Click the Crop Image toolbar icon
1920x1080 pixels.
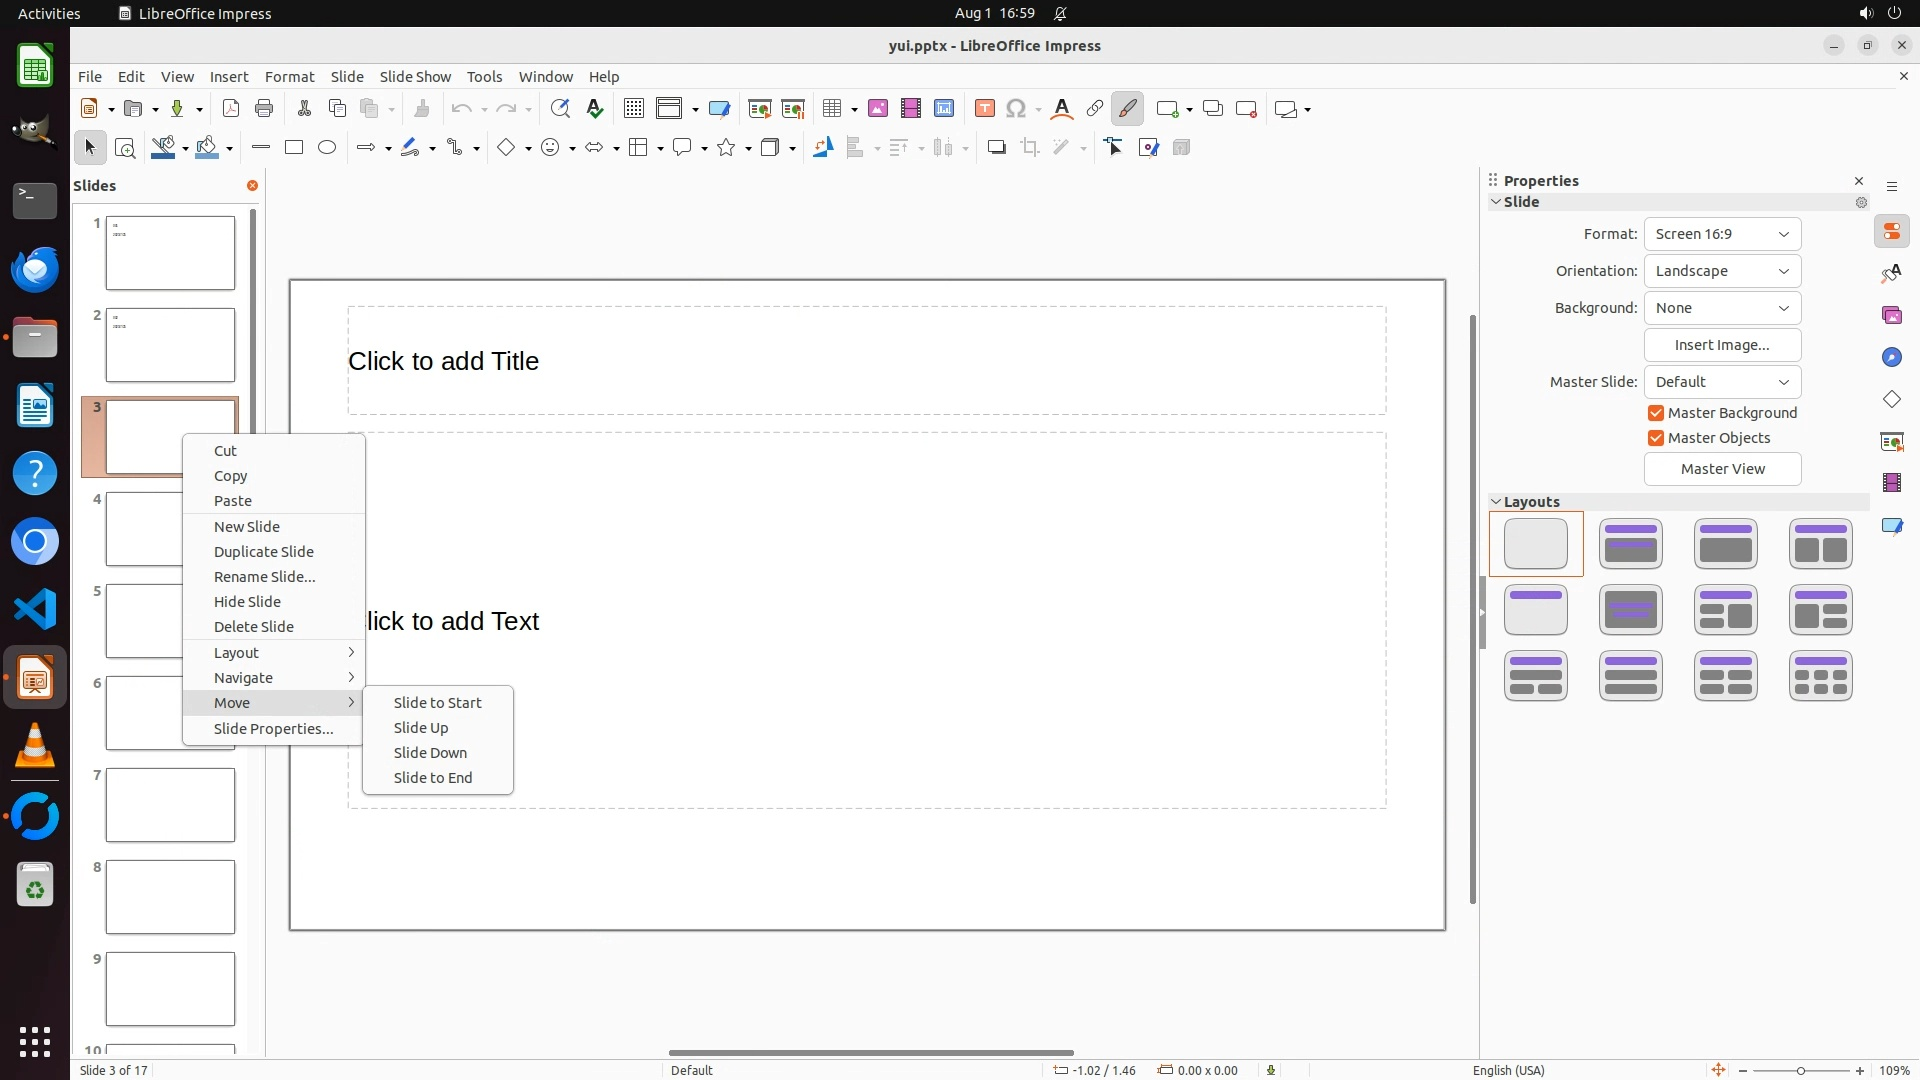[x=1030, y=148]
